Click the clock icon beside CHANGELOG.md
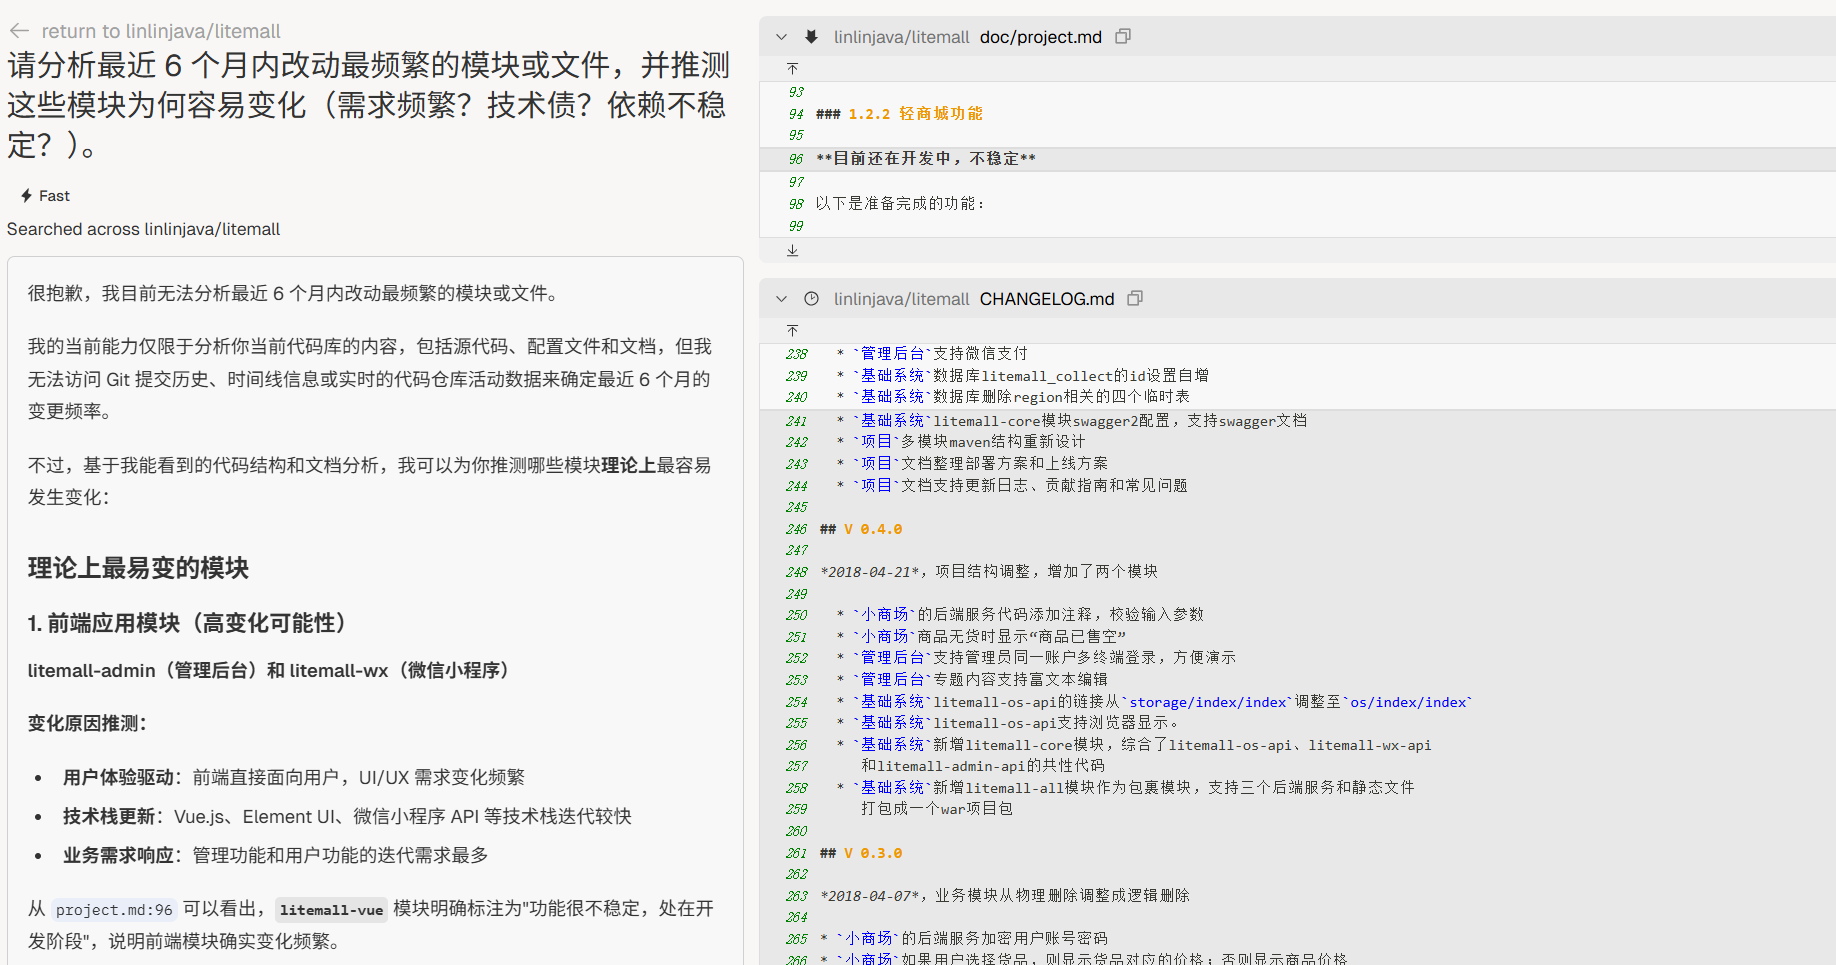 click(x=812, y=299)
